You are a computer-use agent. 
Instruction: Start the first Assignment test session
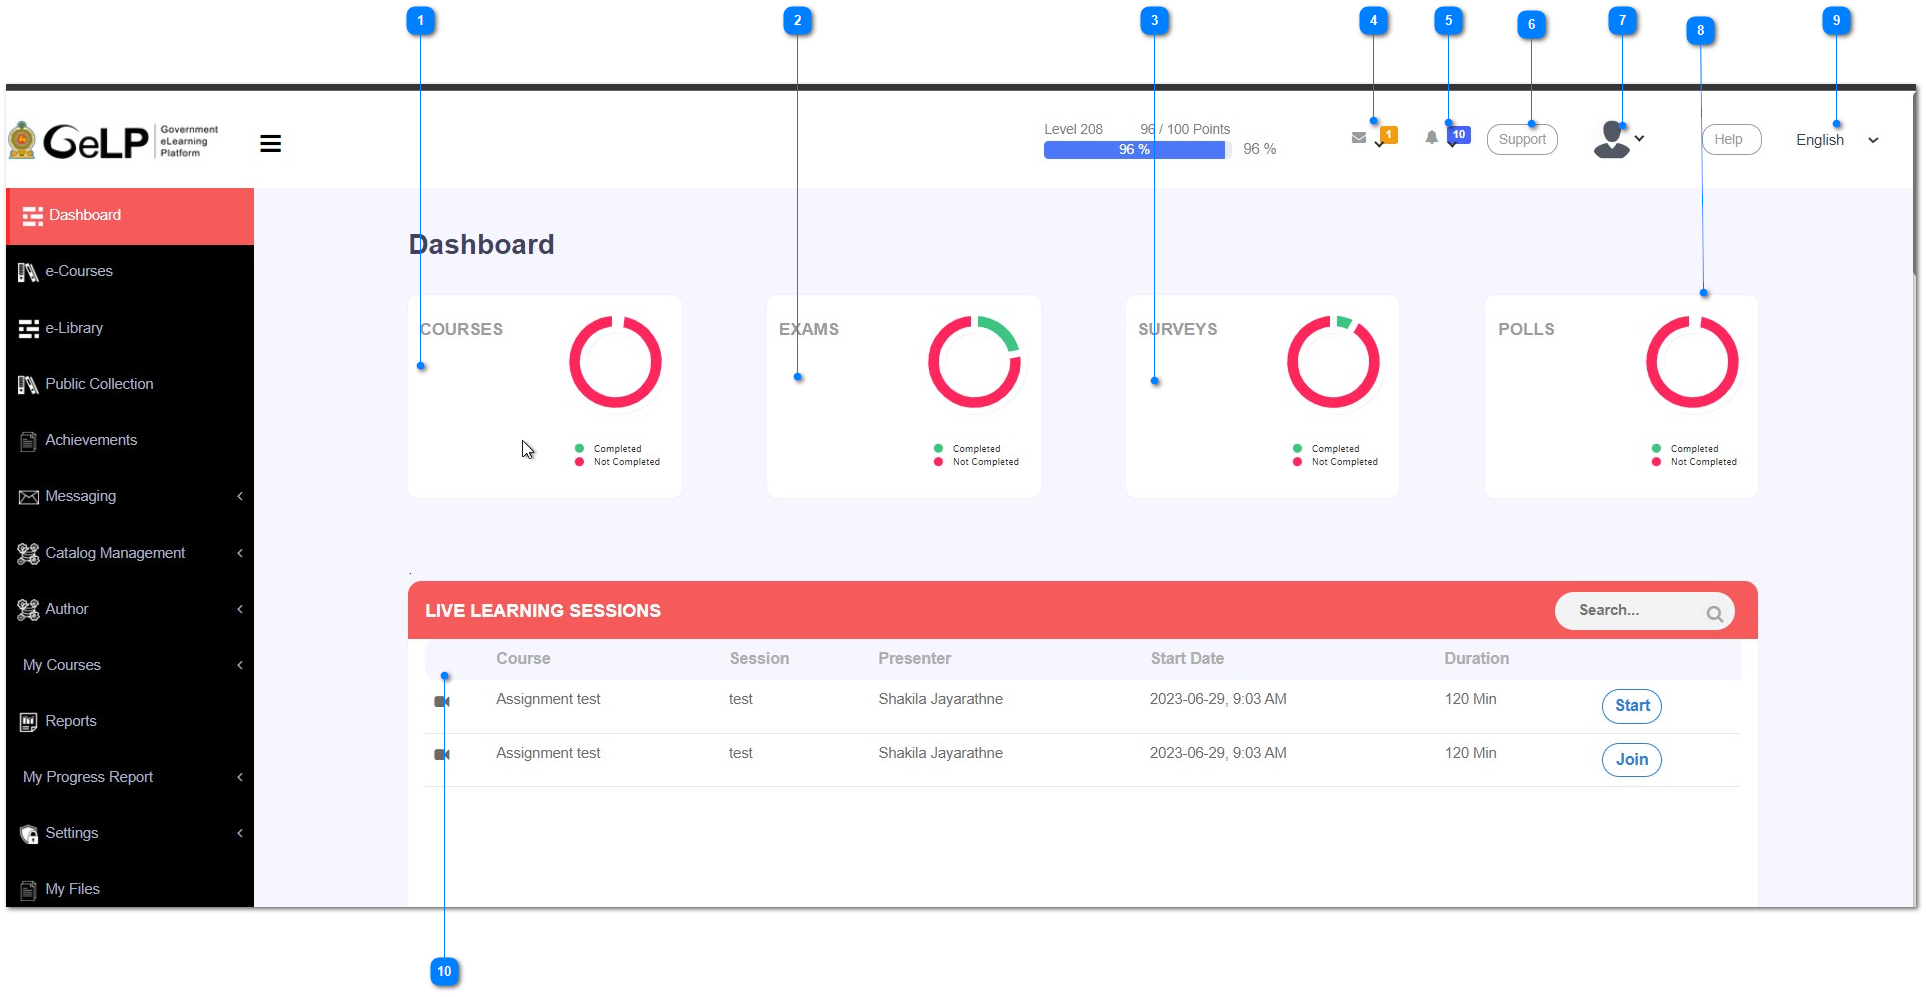pyautogui.click(x=1632, y=706)
